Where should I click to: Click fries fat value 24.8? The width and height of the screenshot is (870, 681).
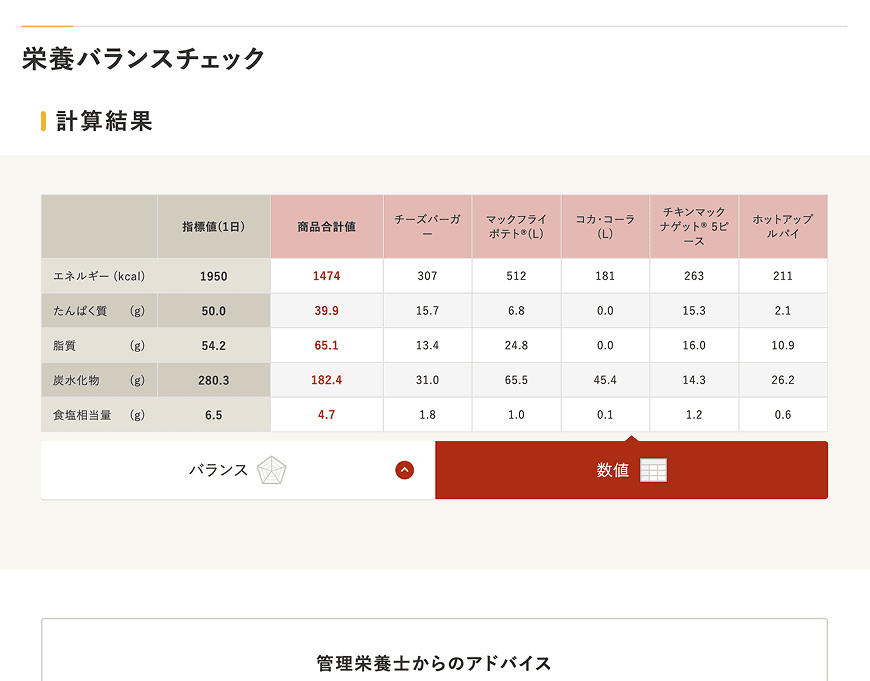[516, 345]
